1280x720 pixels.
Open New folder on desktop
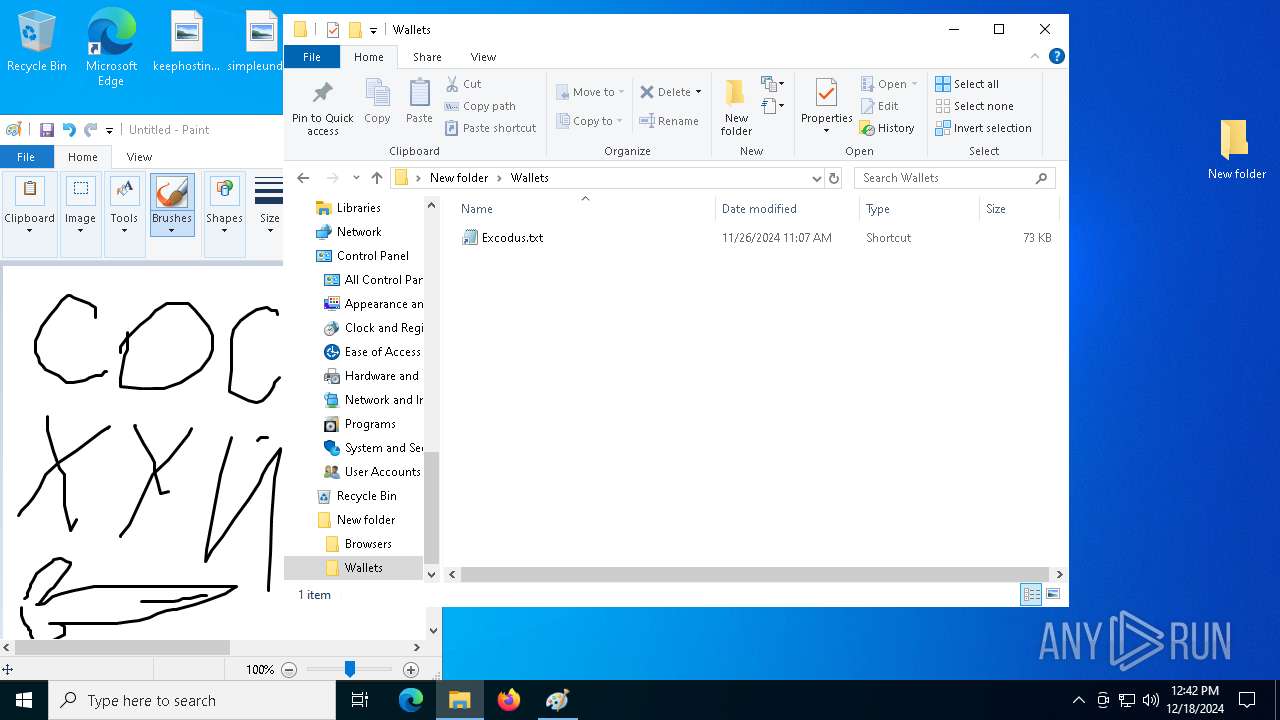pyautogui.click(x=1236, y=150)
